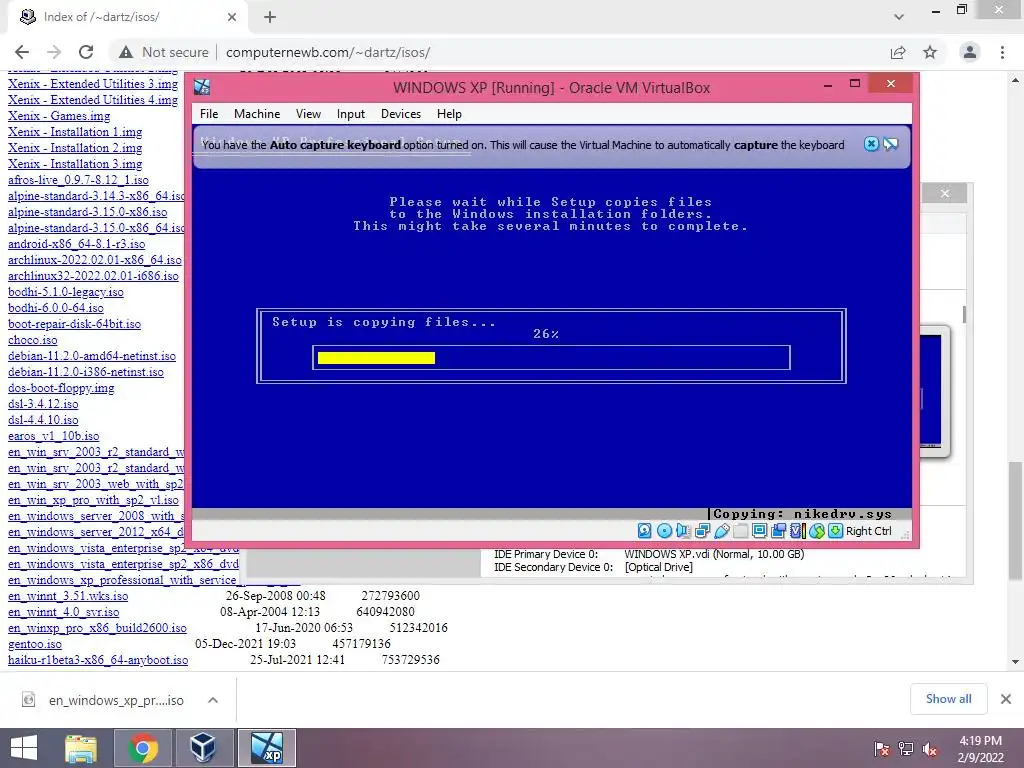The image size is (1024, 768).
Task: Click the audio speaker icon in VirtualBox status bar
Action: point(683,531)
